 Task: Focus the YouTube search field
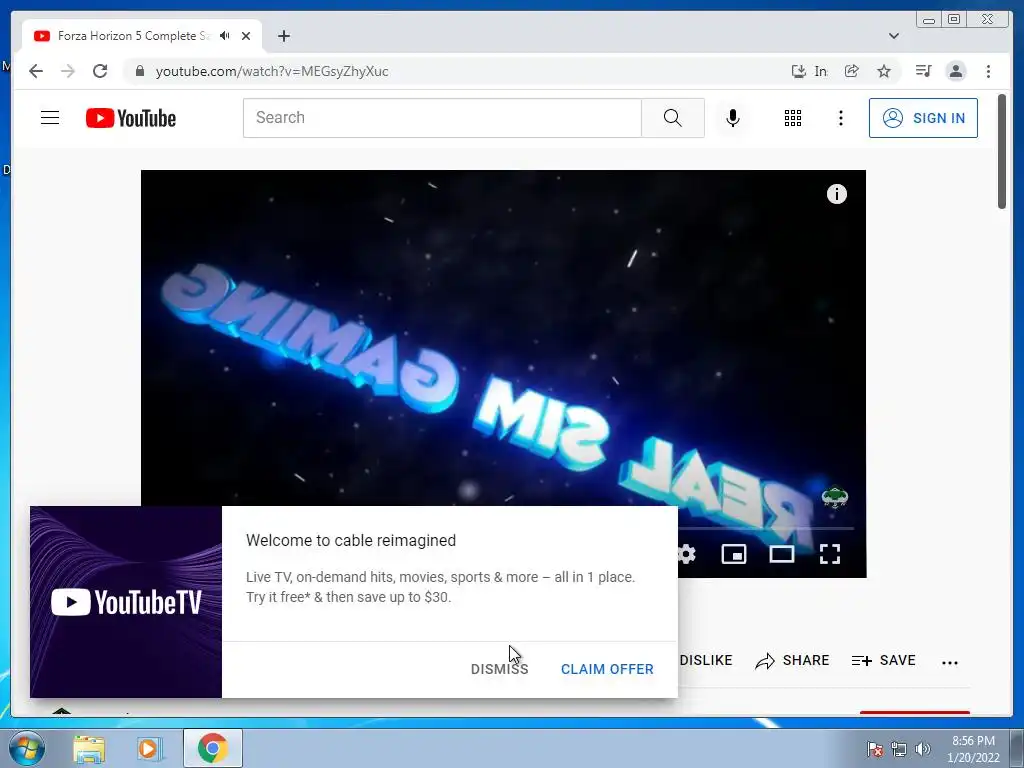click(442, 118)
